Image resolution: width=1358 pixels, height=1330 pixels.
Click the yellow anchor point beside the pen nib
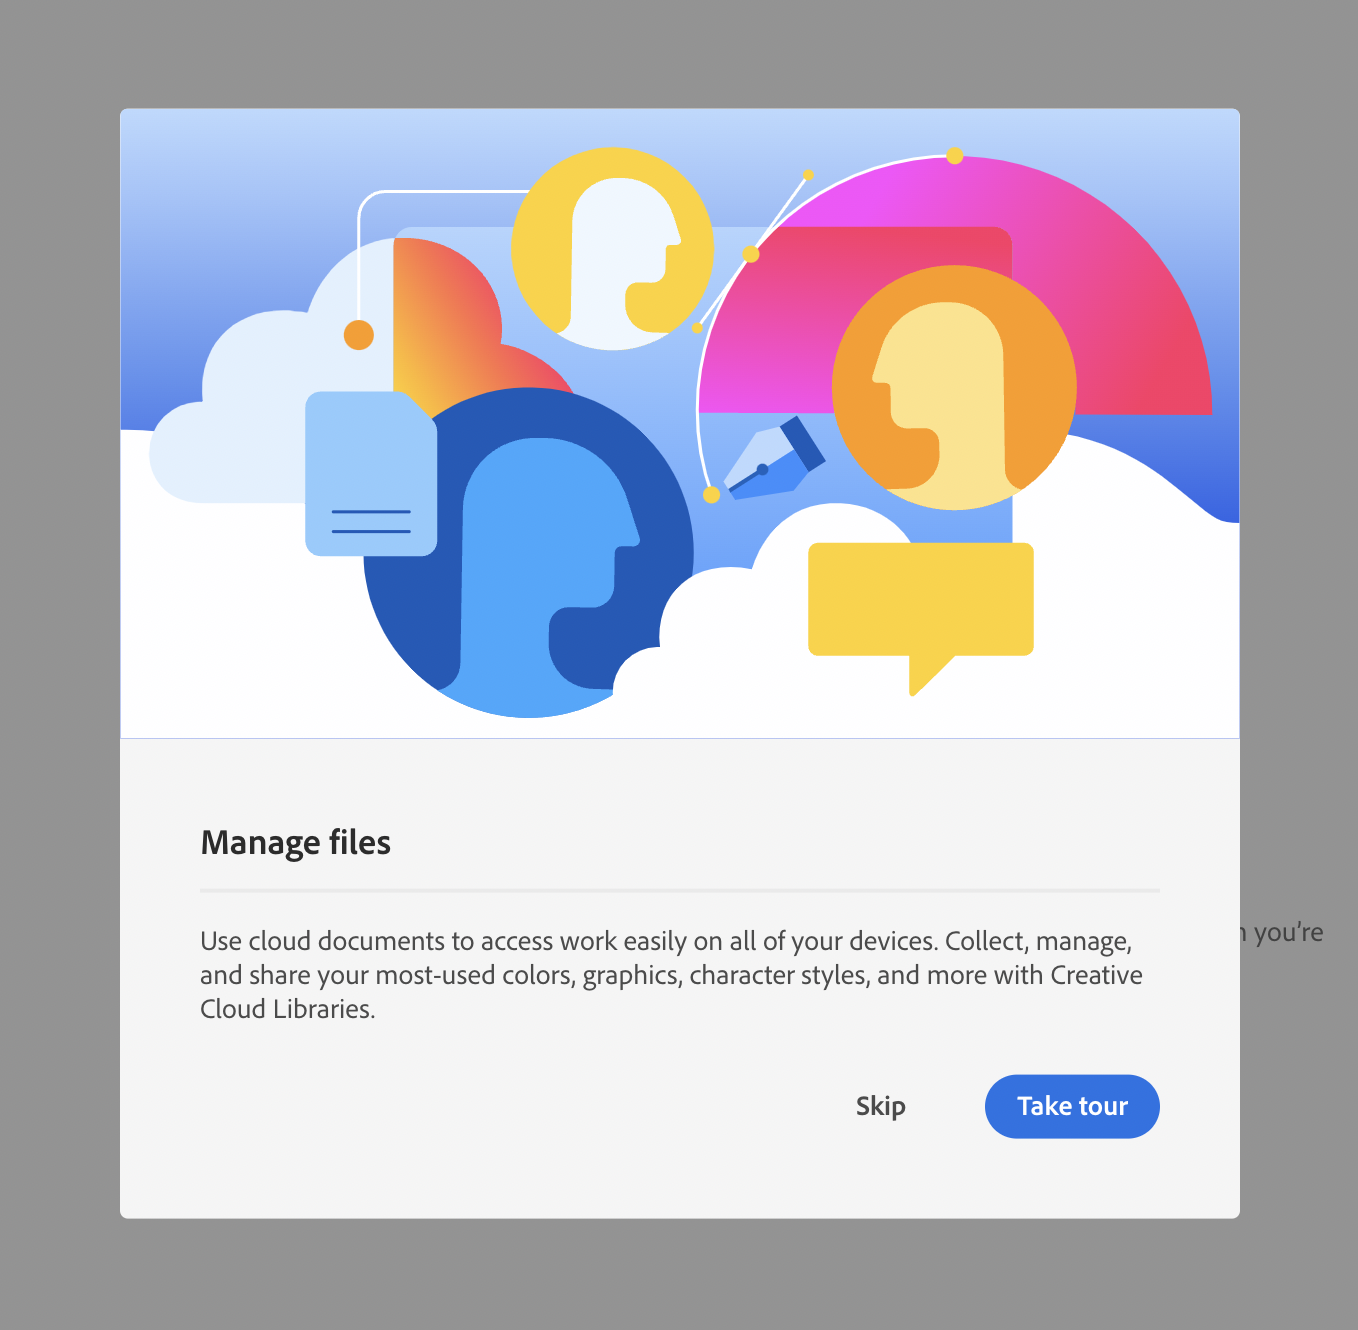point(711,495)
